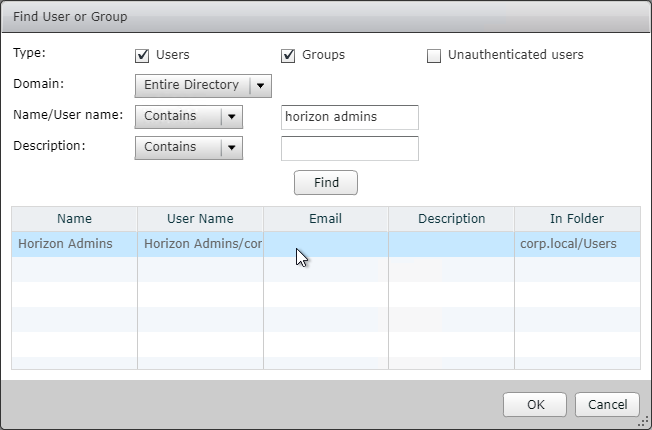Viewport: 652px width, 430px height.
Task: Sort by the In Folder column header
Action: [577, 219]
